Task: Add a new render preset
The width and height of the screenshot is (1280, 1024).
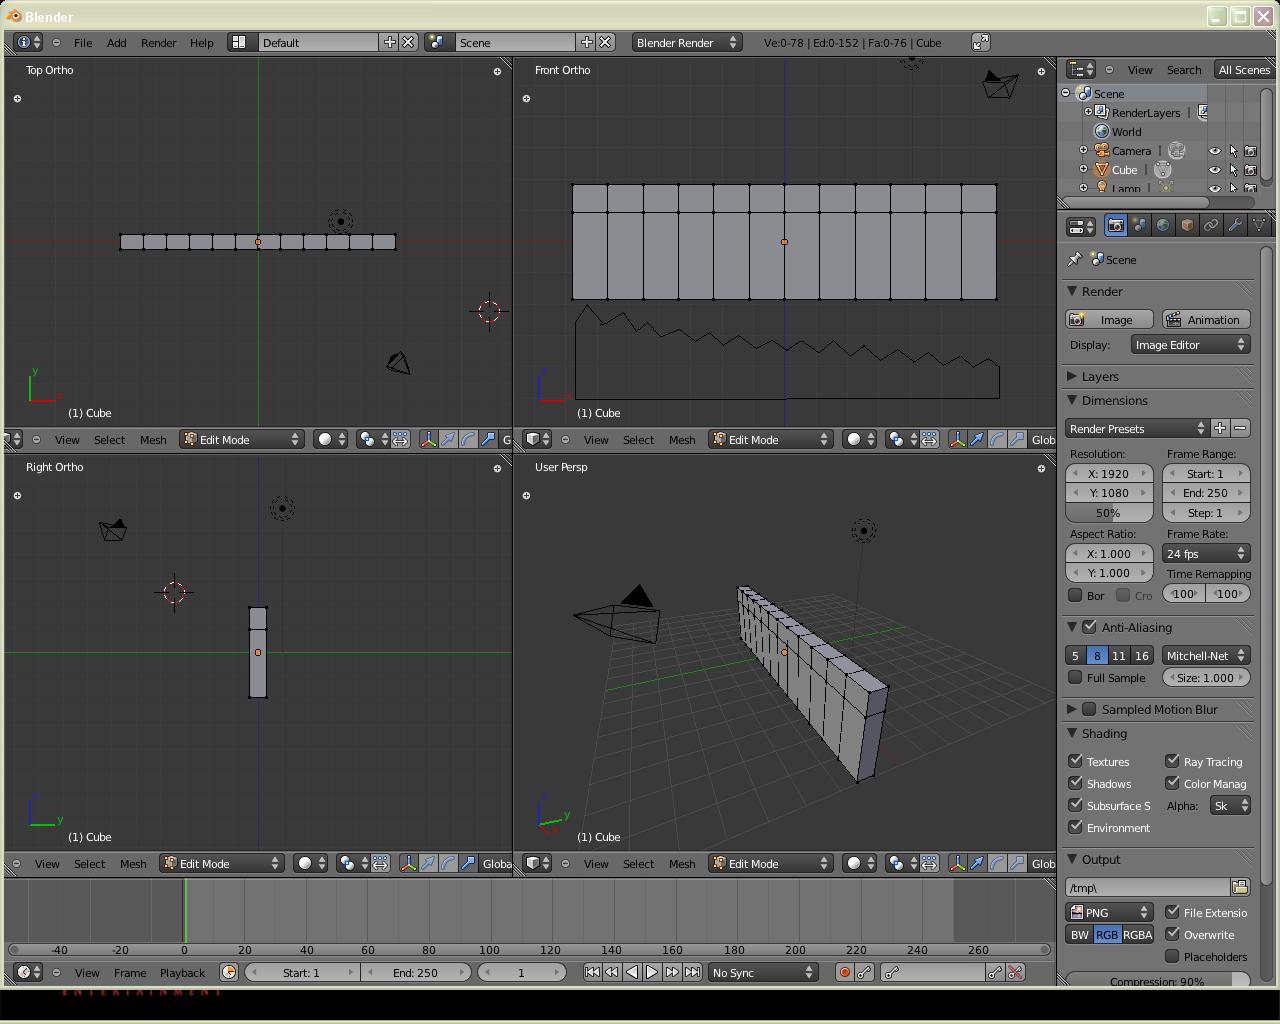Action: point(1220,428)
